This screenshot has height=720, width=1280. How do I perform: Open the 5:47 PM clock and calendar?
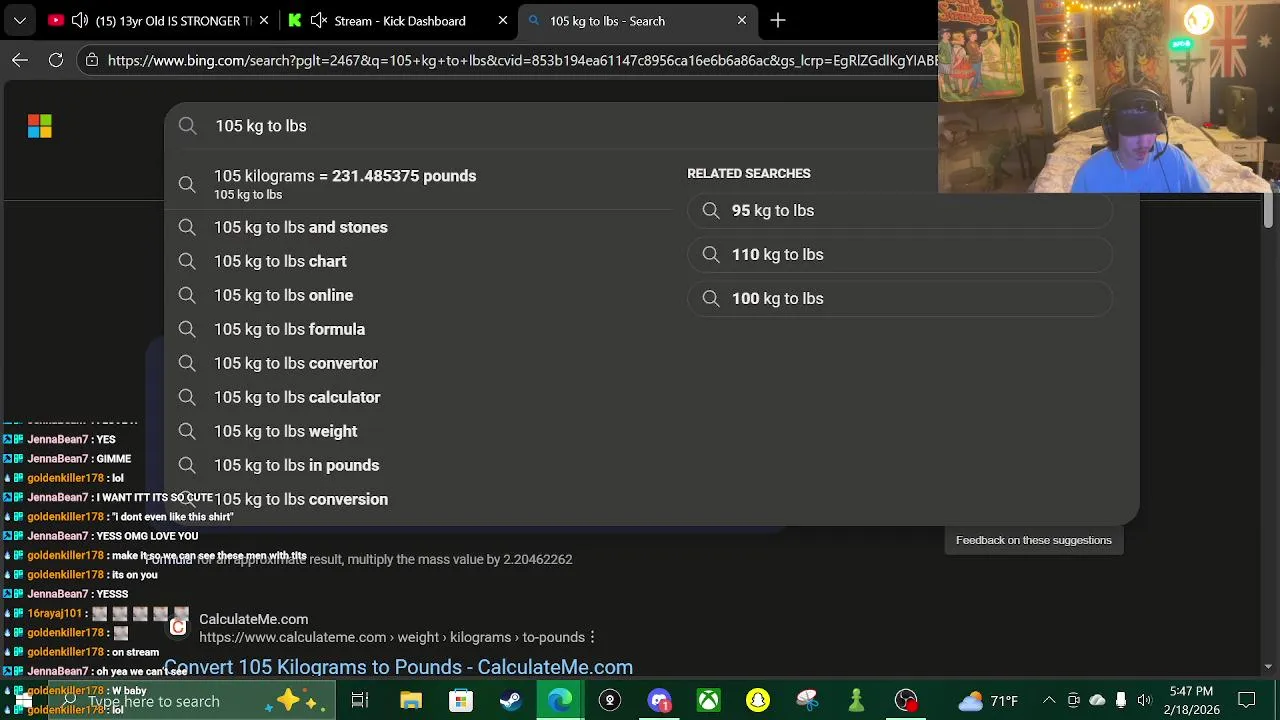click(x=1191, y=700)
